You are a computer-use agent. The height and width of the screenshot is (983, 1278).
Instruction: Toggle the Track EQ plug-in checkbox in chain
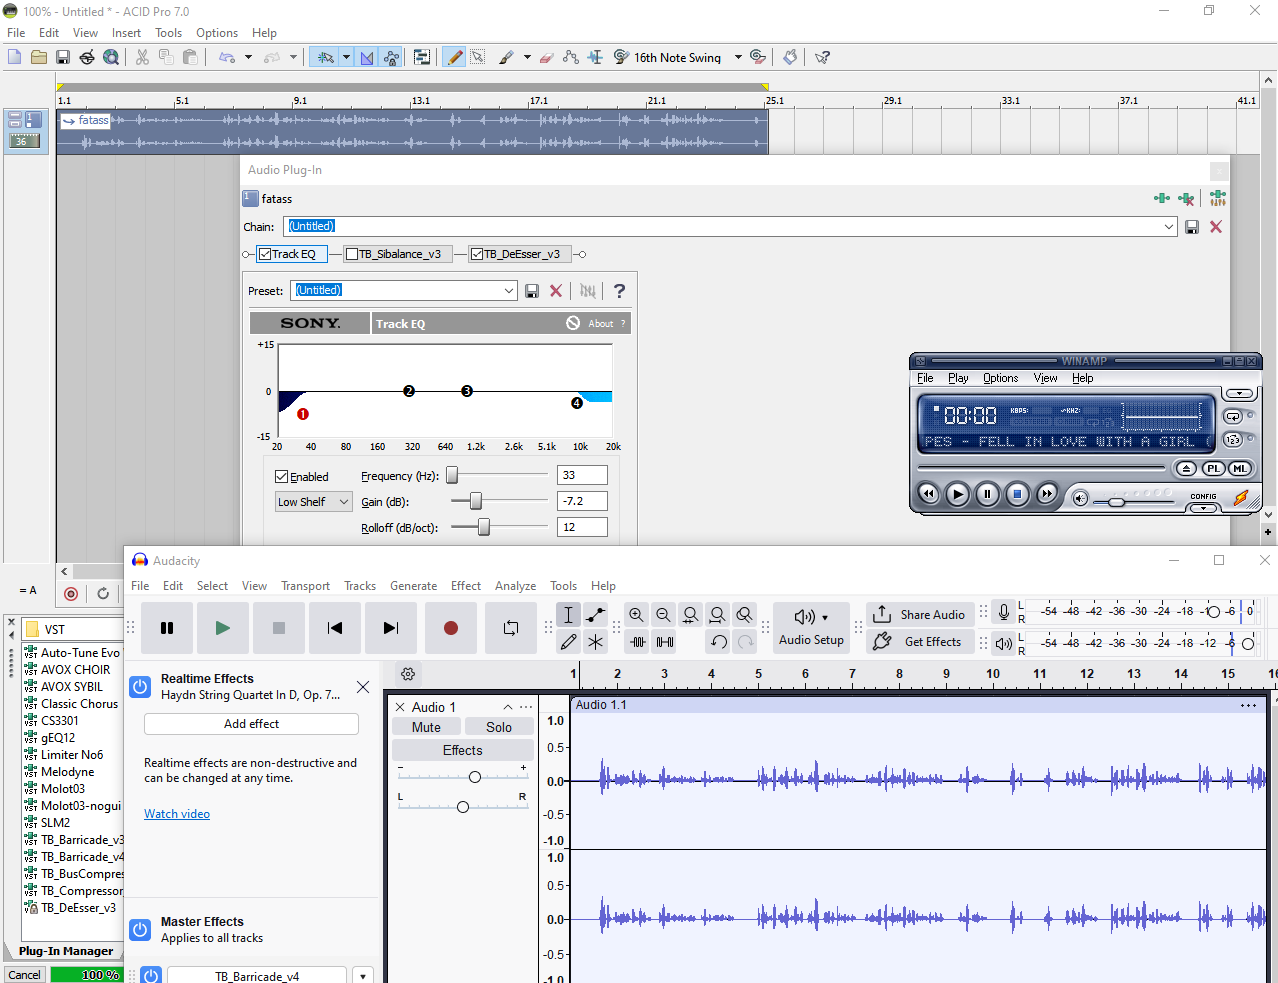266,254
